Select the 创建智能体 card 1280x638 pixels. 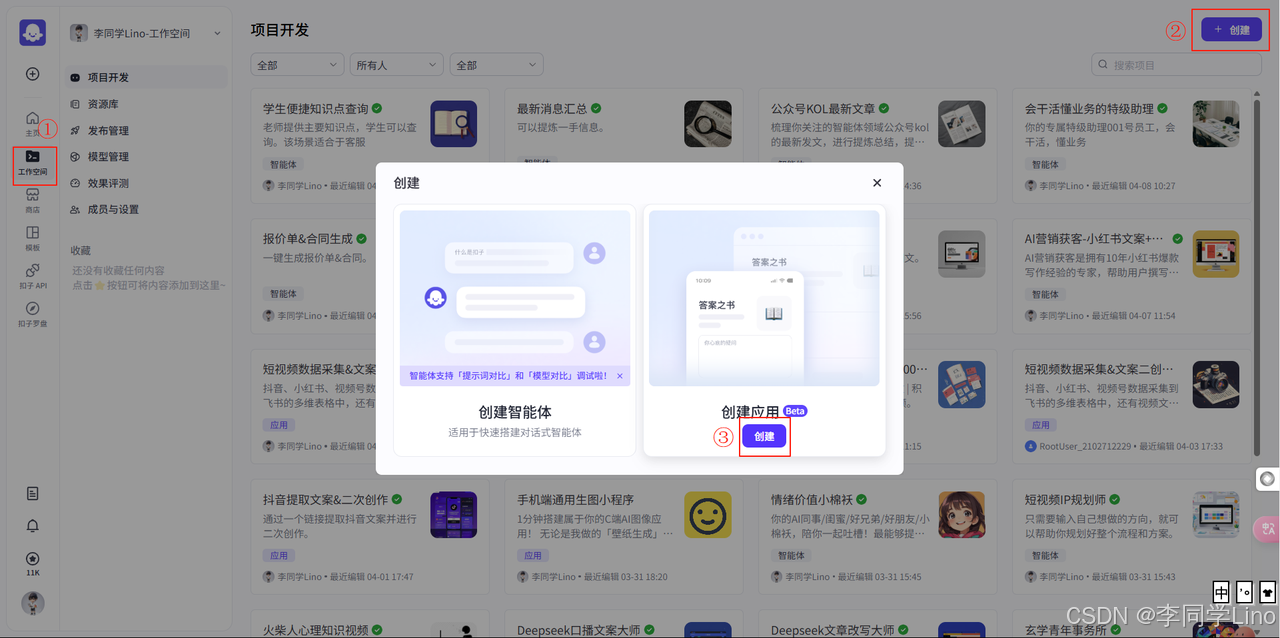(514, 331)
